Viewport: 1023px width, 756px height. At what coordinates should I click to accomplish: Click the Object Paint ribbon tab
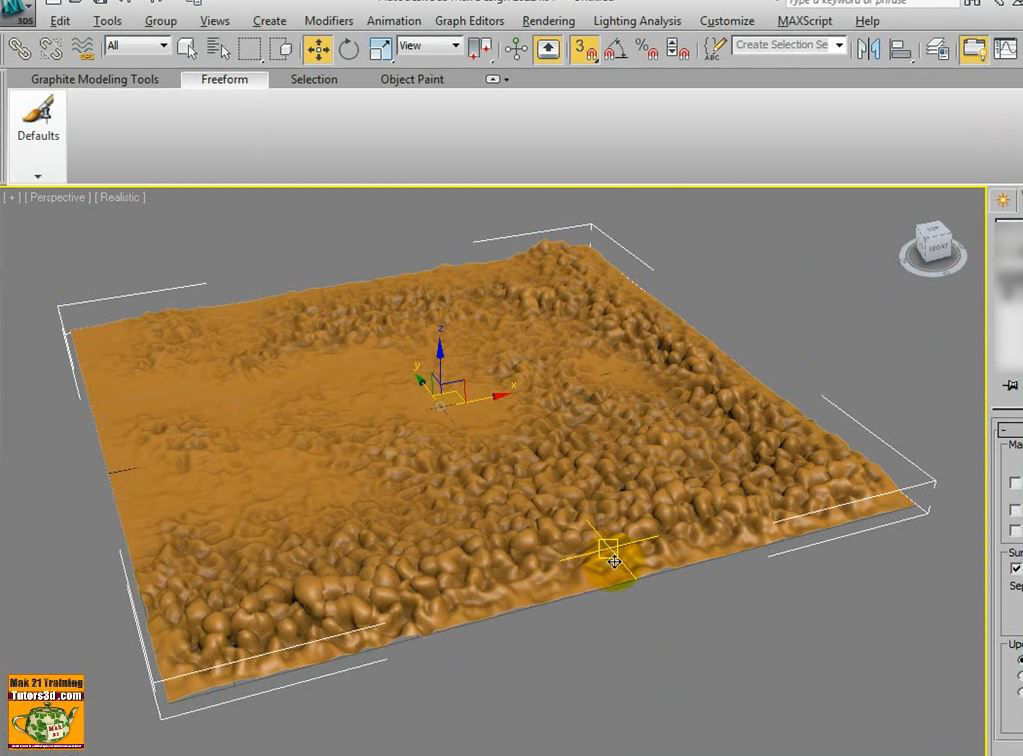[x=411, y=79]
